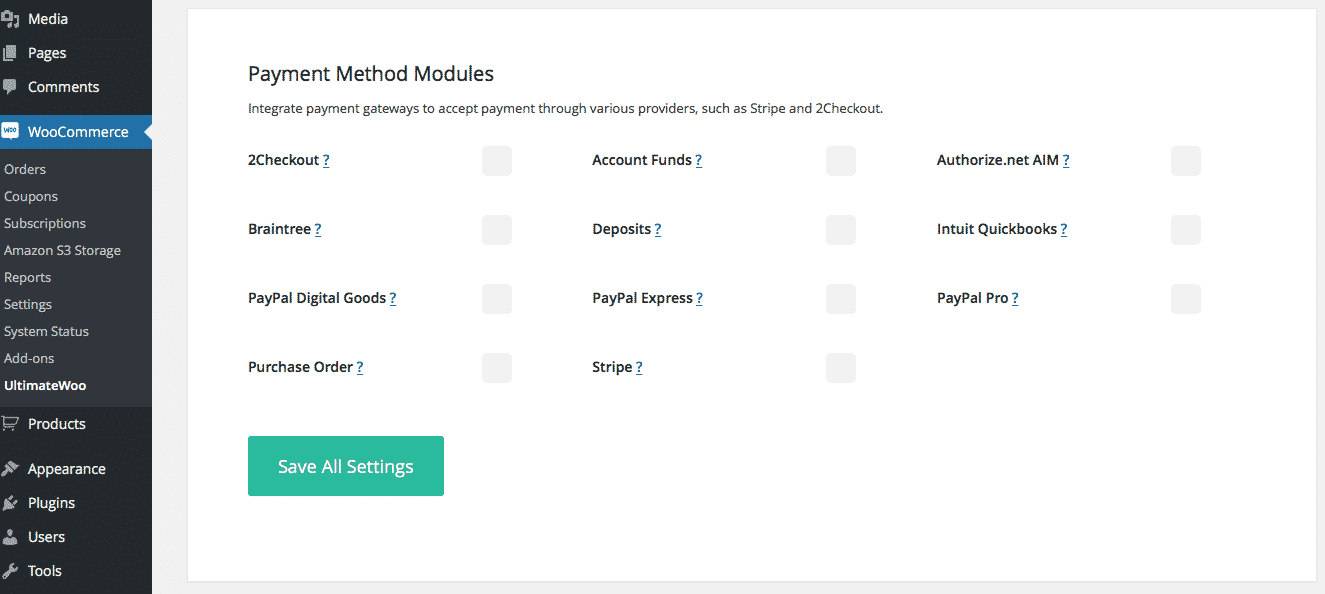Toggle the Stripe payment module checkbox
This screenshot has height=594, width=1325.
841,368
